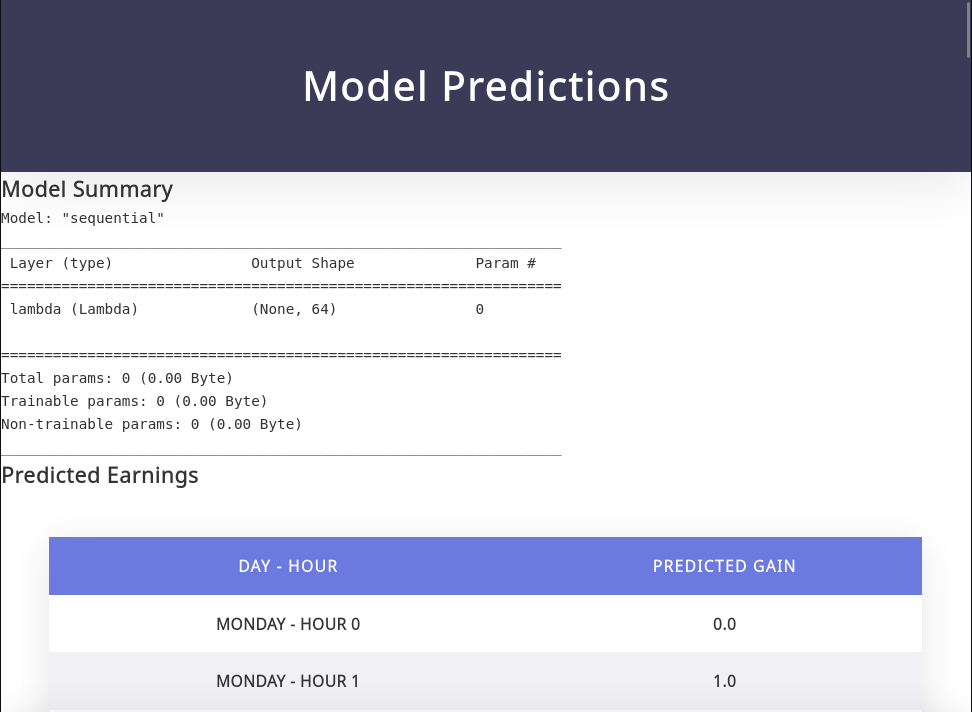Click the Predicted Earnings heading

(x=100, y=475)
